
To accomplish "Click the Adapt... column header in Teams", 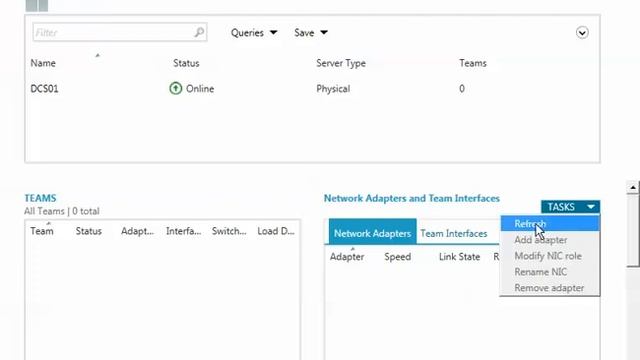I will tap(137, 231).
